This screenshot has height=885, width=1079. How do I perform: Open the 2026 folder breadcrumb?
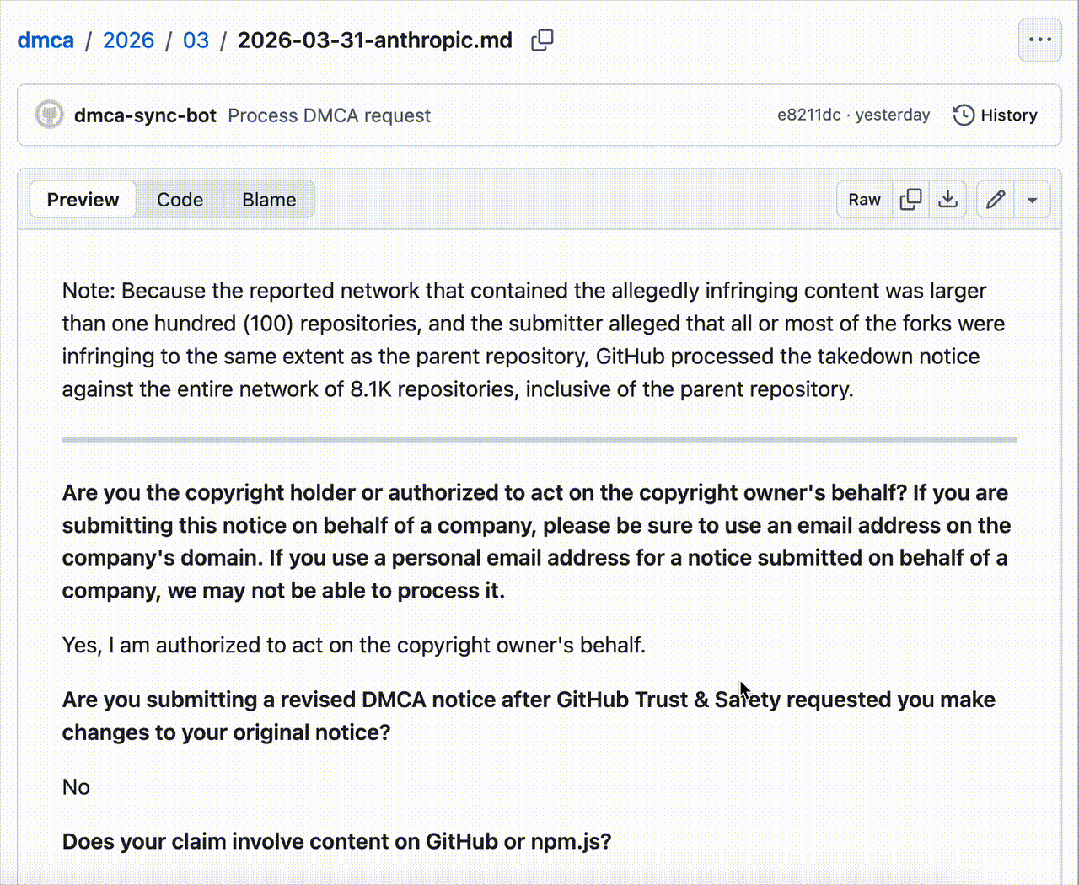click(129, 41)
